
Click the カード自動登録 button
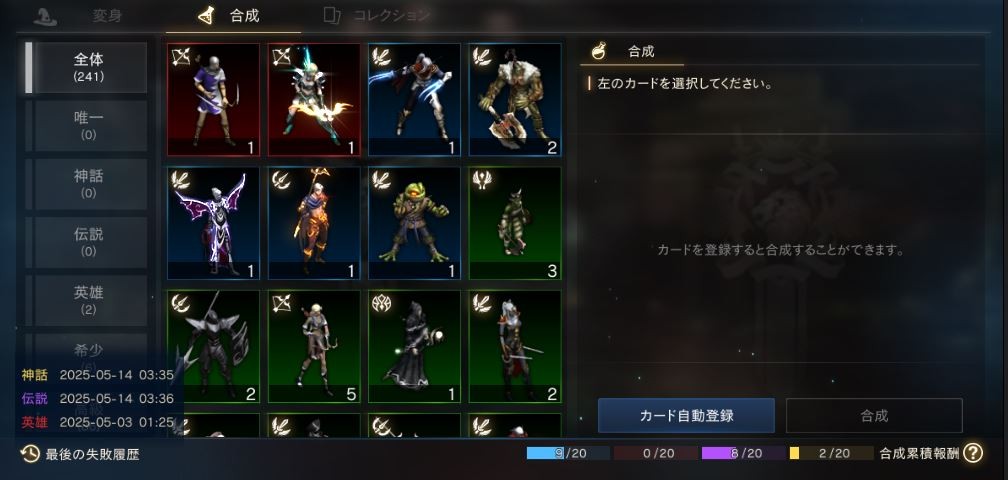(x=686, y=416)
